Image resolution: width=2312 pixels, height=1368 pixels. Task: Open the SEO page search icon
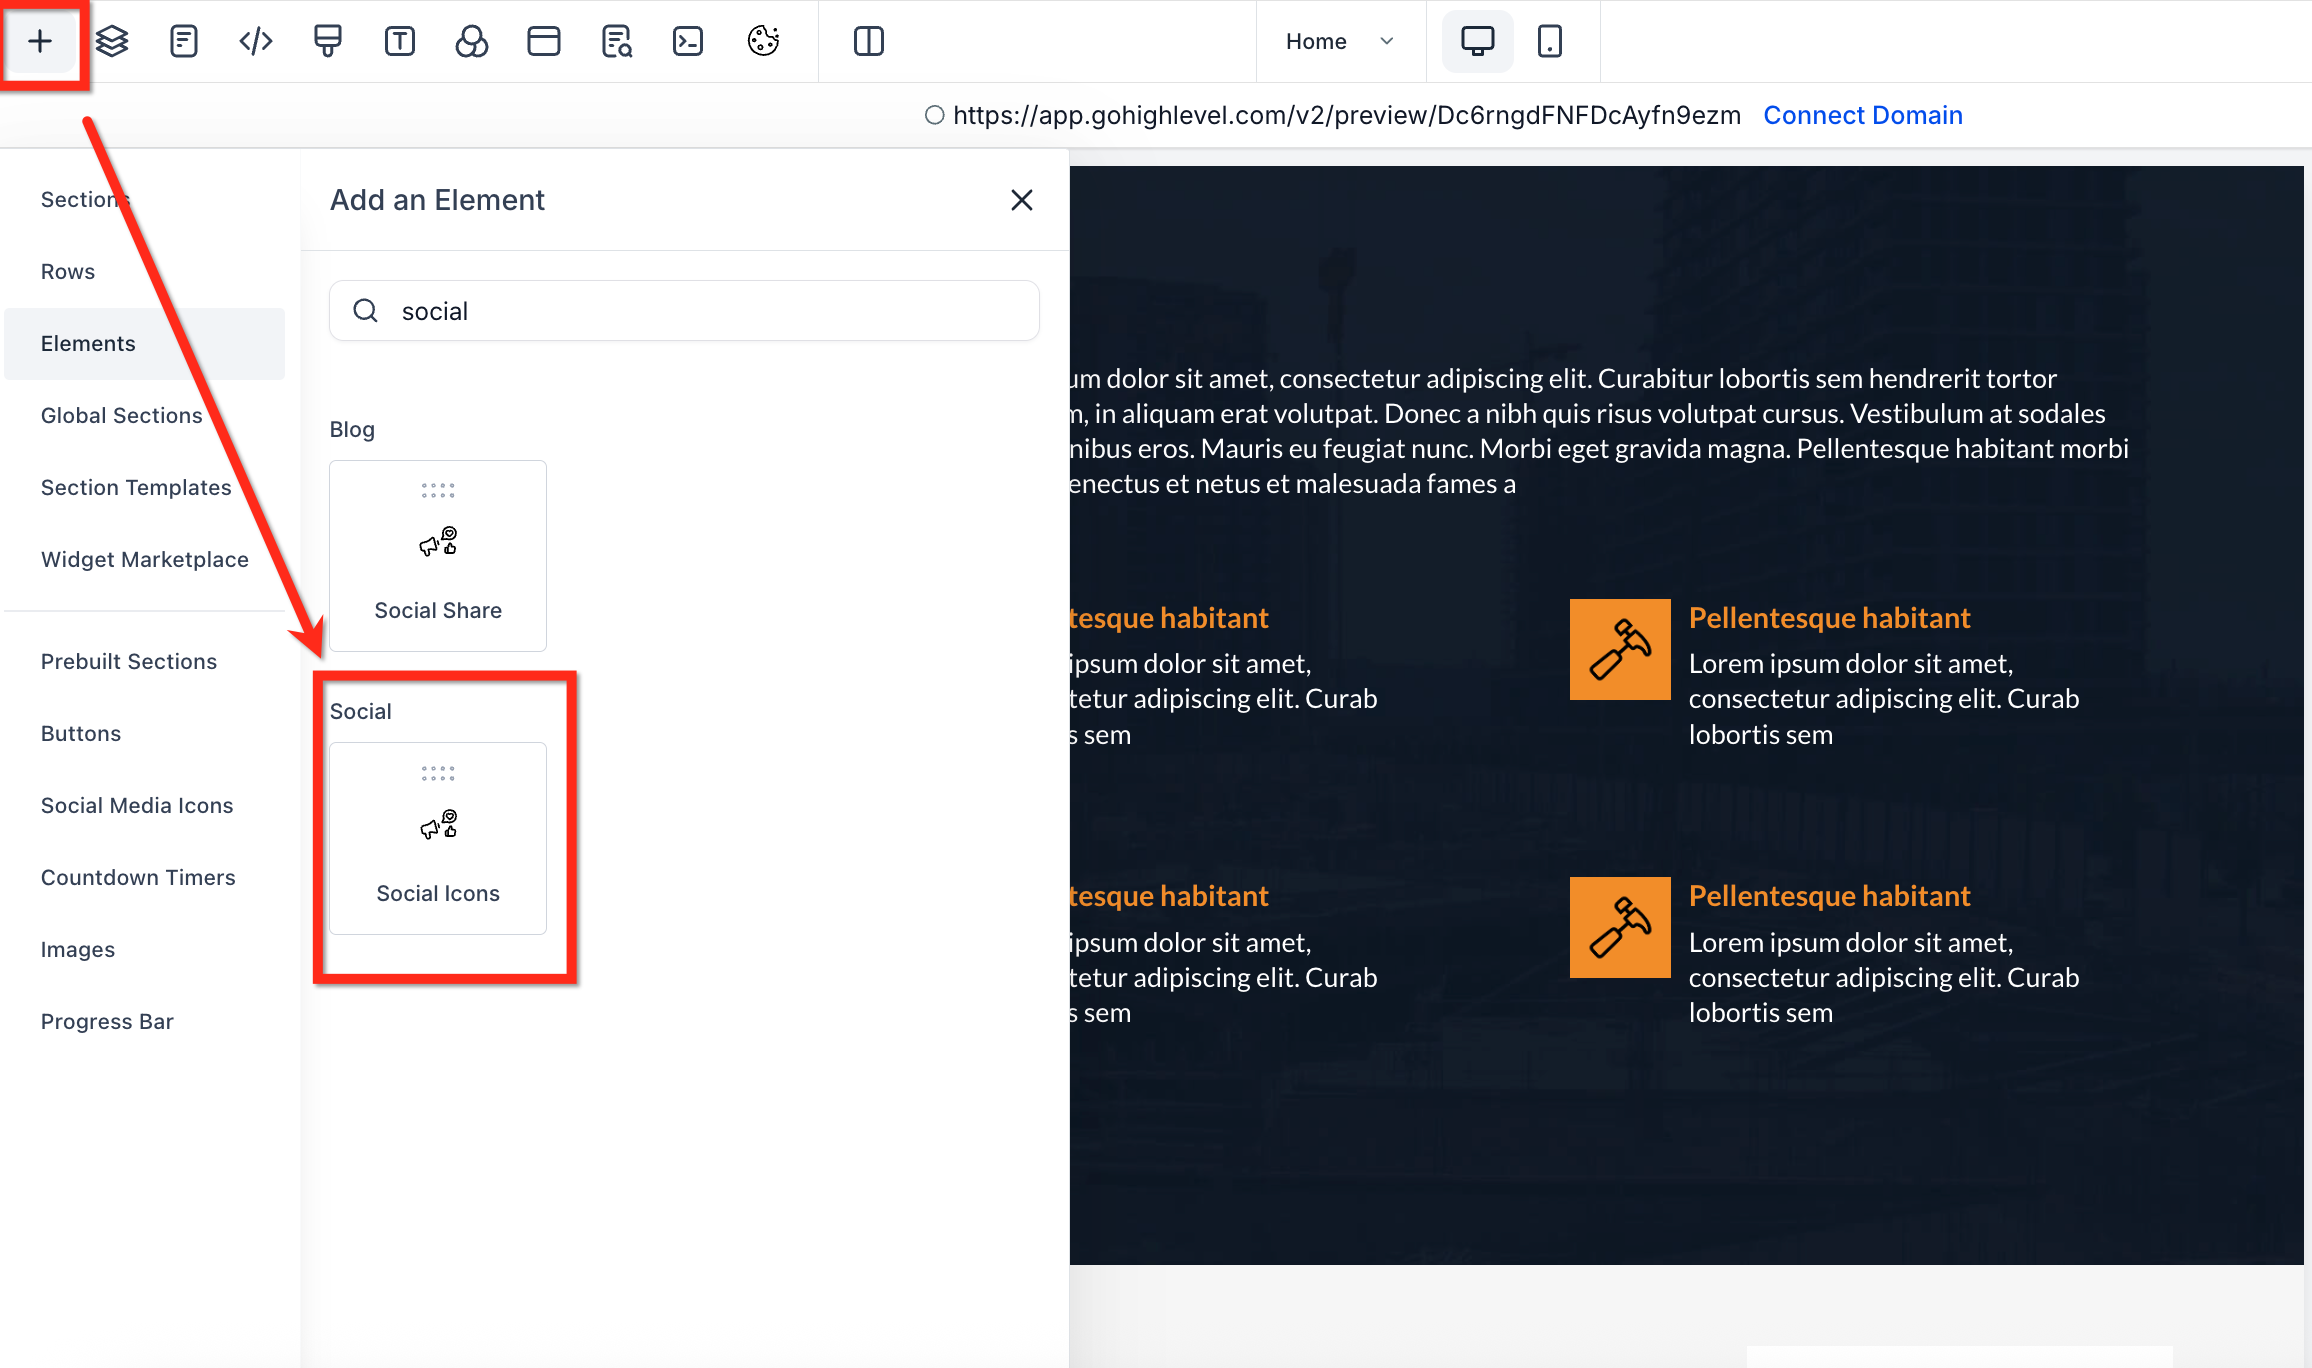pyautogui.click(x=617, y=41)
